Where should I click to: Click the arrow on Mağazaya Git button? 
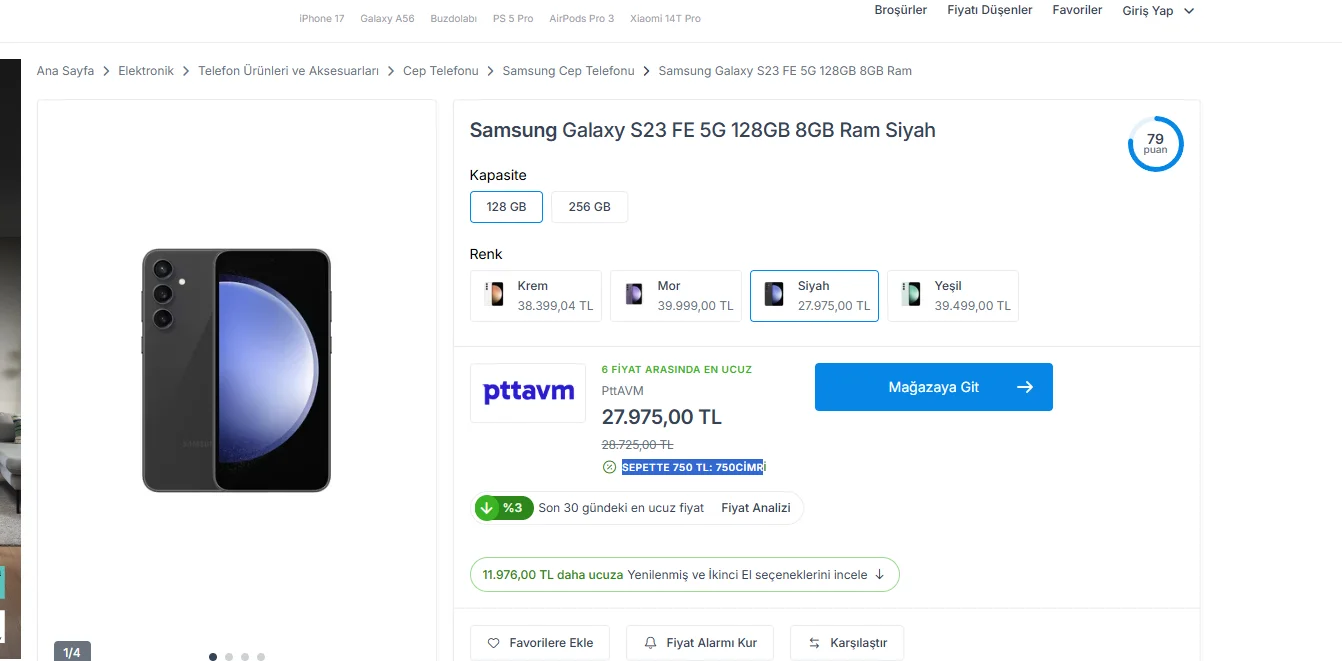pyautogui.click(x=1024, y=387)
